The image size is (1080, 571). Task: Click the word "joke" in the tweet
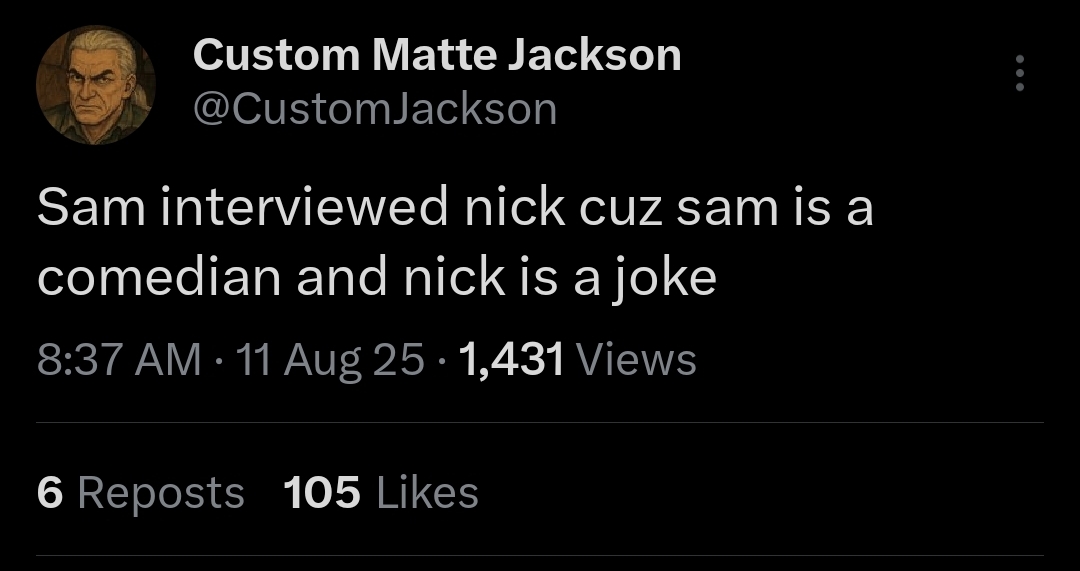pyautogui.click(x=666, y=279)
